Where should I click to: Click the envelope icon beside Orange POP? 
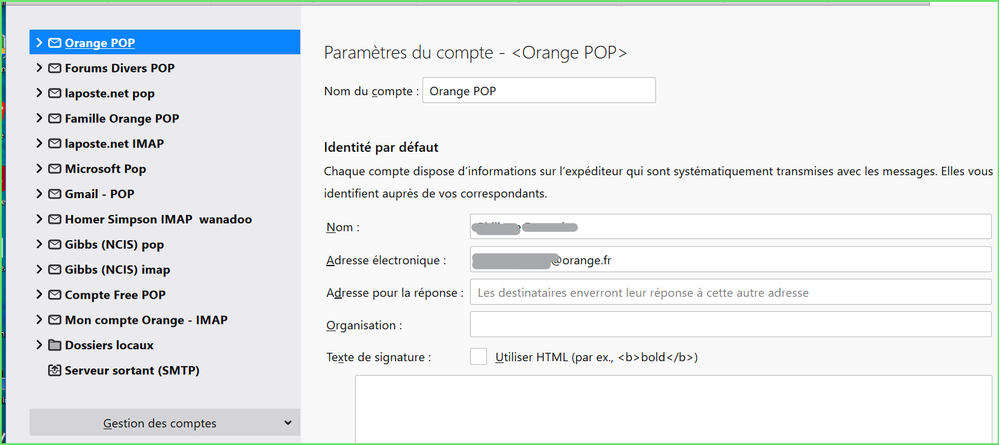pyautogui.click(x=54, y=43)
